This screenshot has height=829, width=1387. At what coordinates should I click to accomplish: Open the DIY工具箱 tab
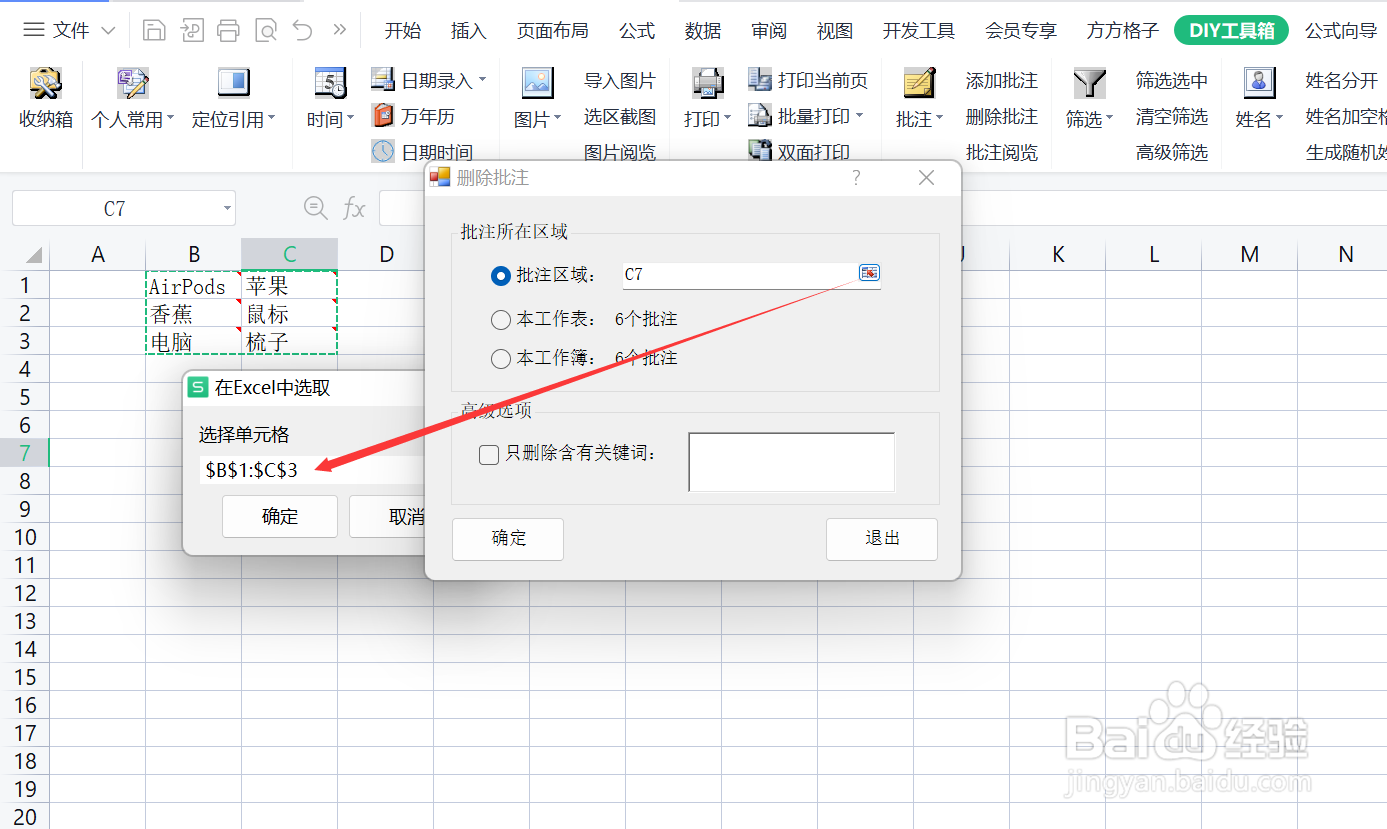[1232, 30]
